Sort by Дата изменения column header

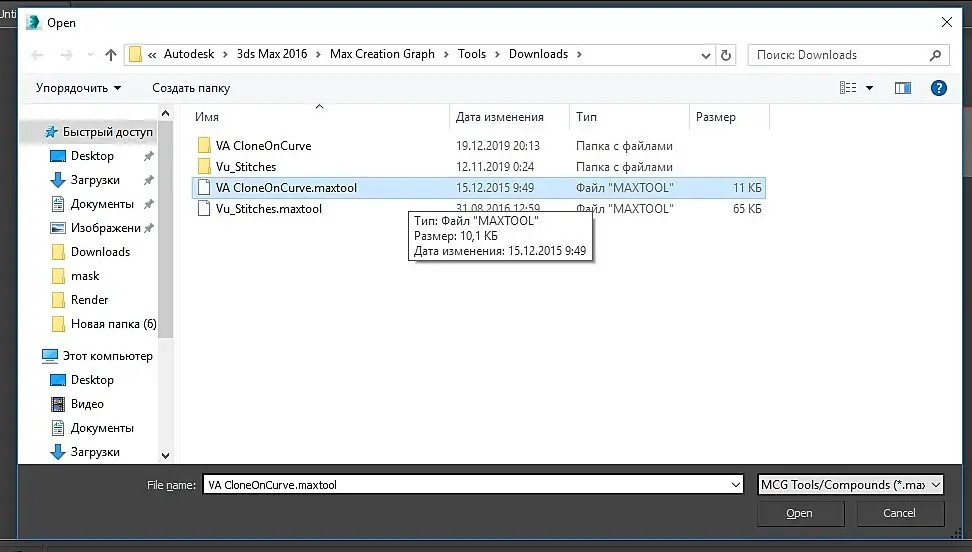(509, 117)
